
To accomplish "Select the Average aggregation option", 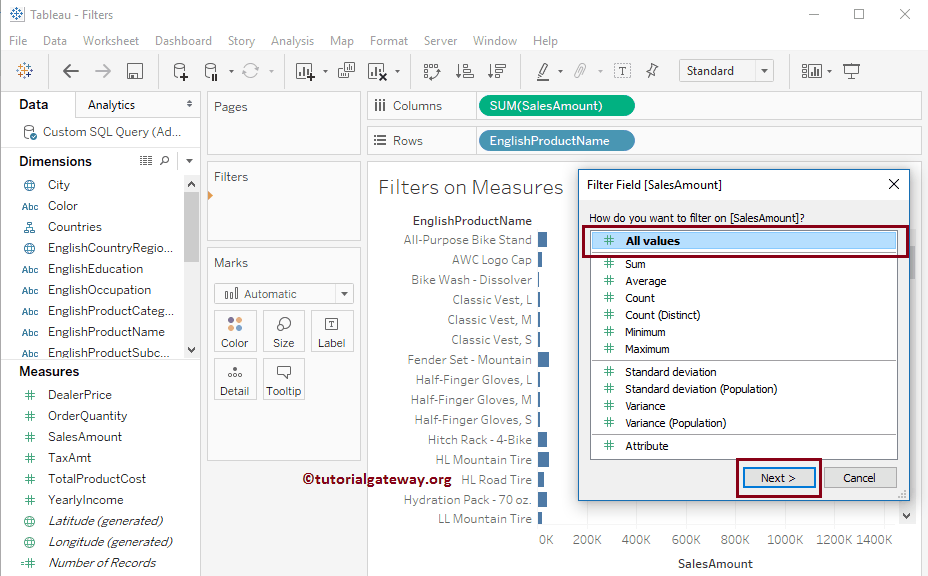I will (x=645, y=281).
